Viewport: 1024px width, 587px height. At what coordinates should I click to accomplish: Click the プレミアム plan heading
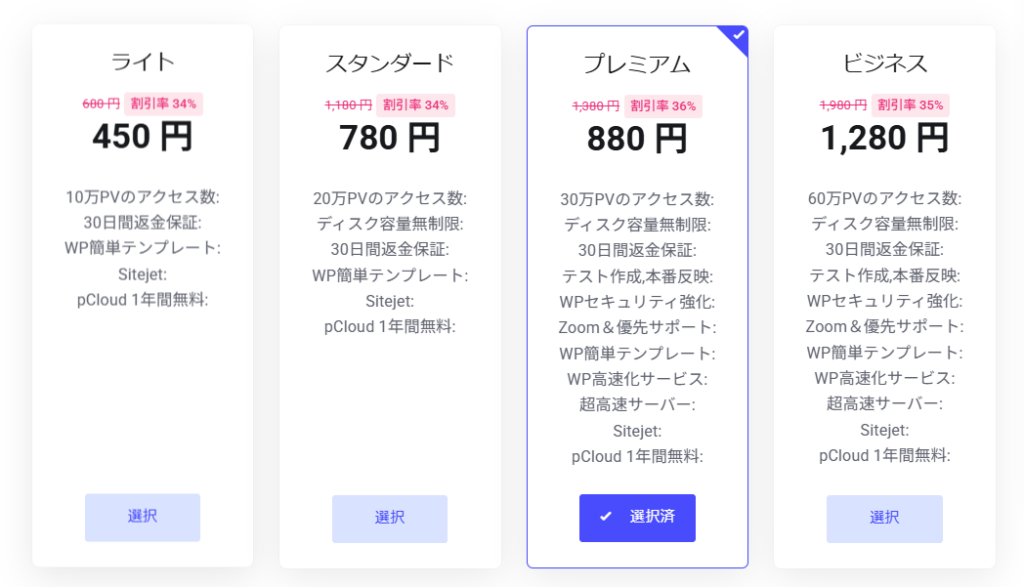coord(637,64)
